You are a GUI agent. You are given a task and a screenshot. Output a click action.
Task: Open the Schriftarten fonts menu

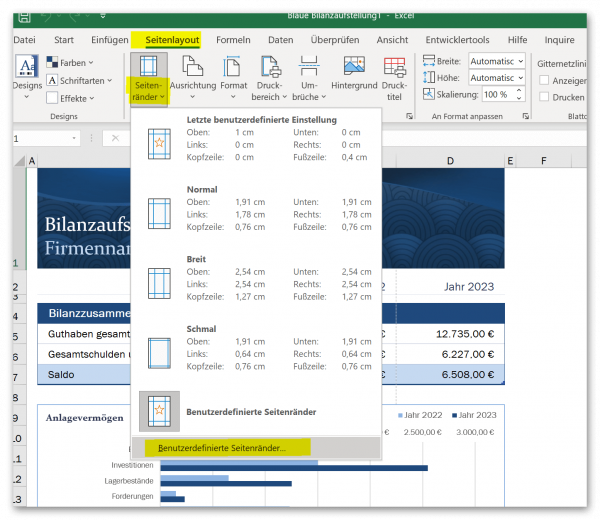click(80, 80)
